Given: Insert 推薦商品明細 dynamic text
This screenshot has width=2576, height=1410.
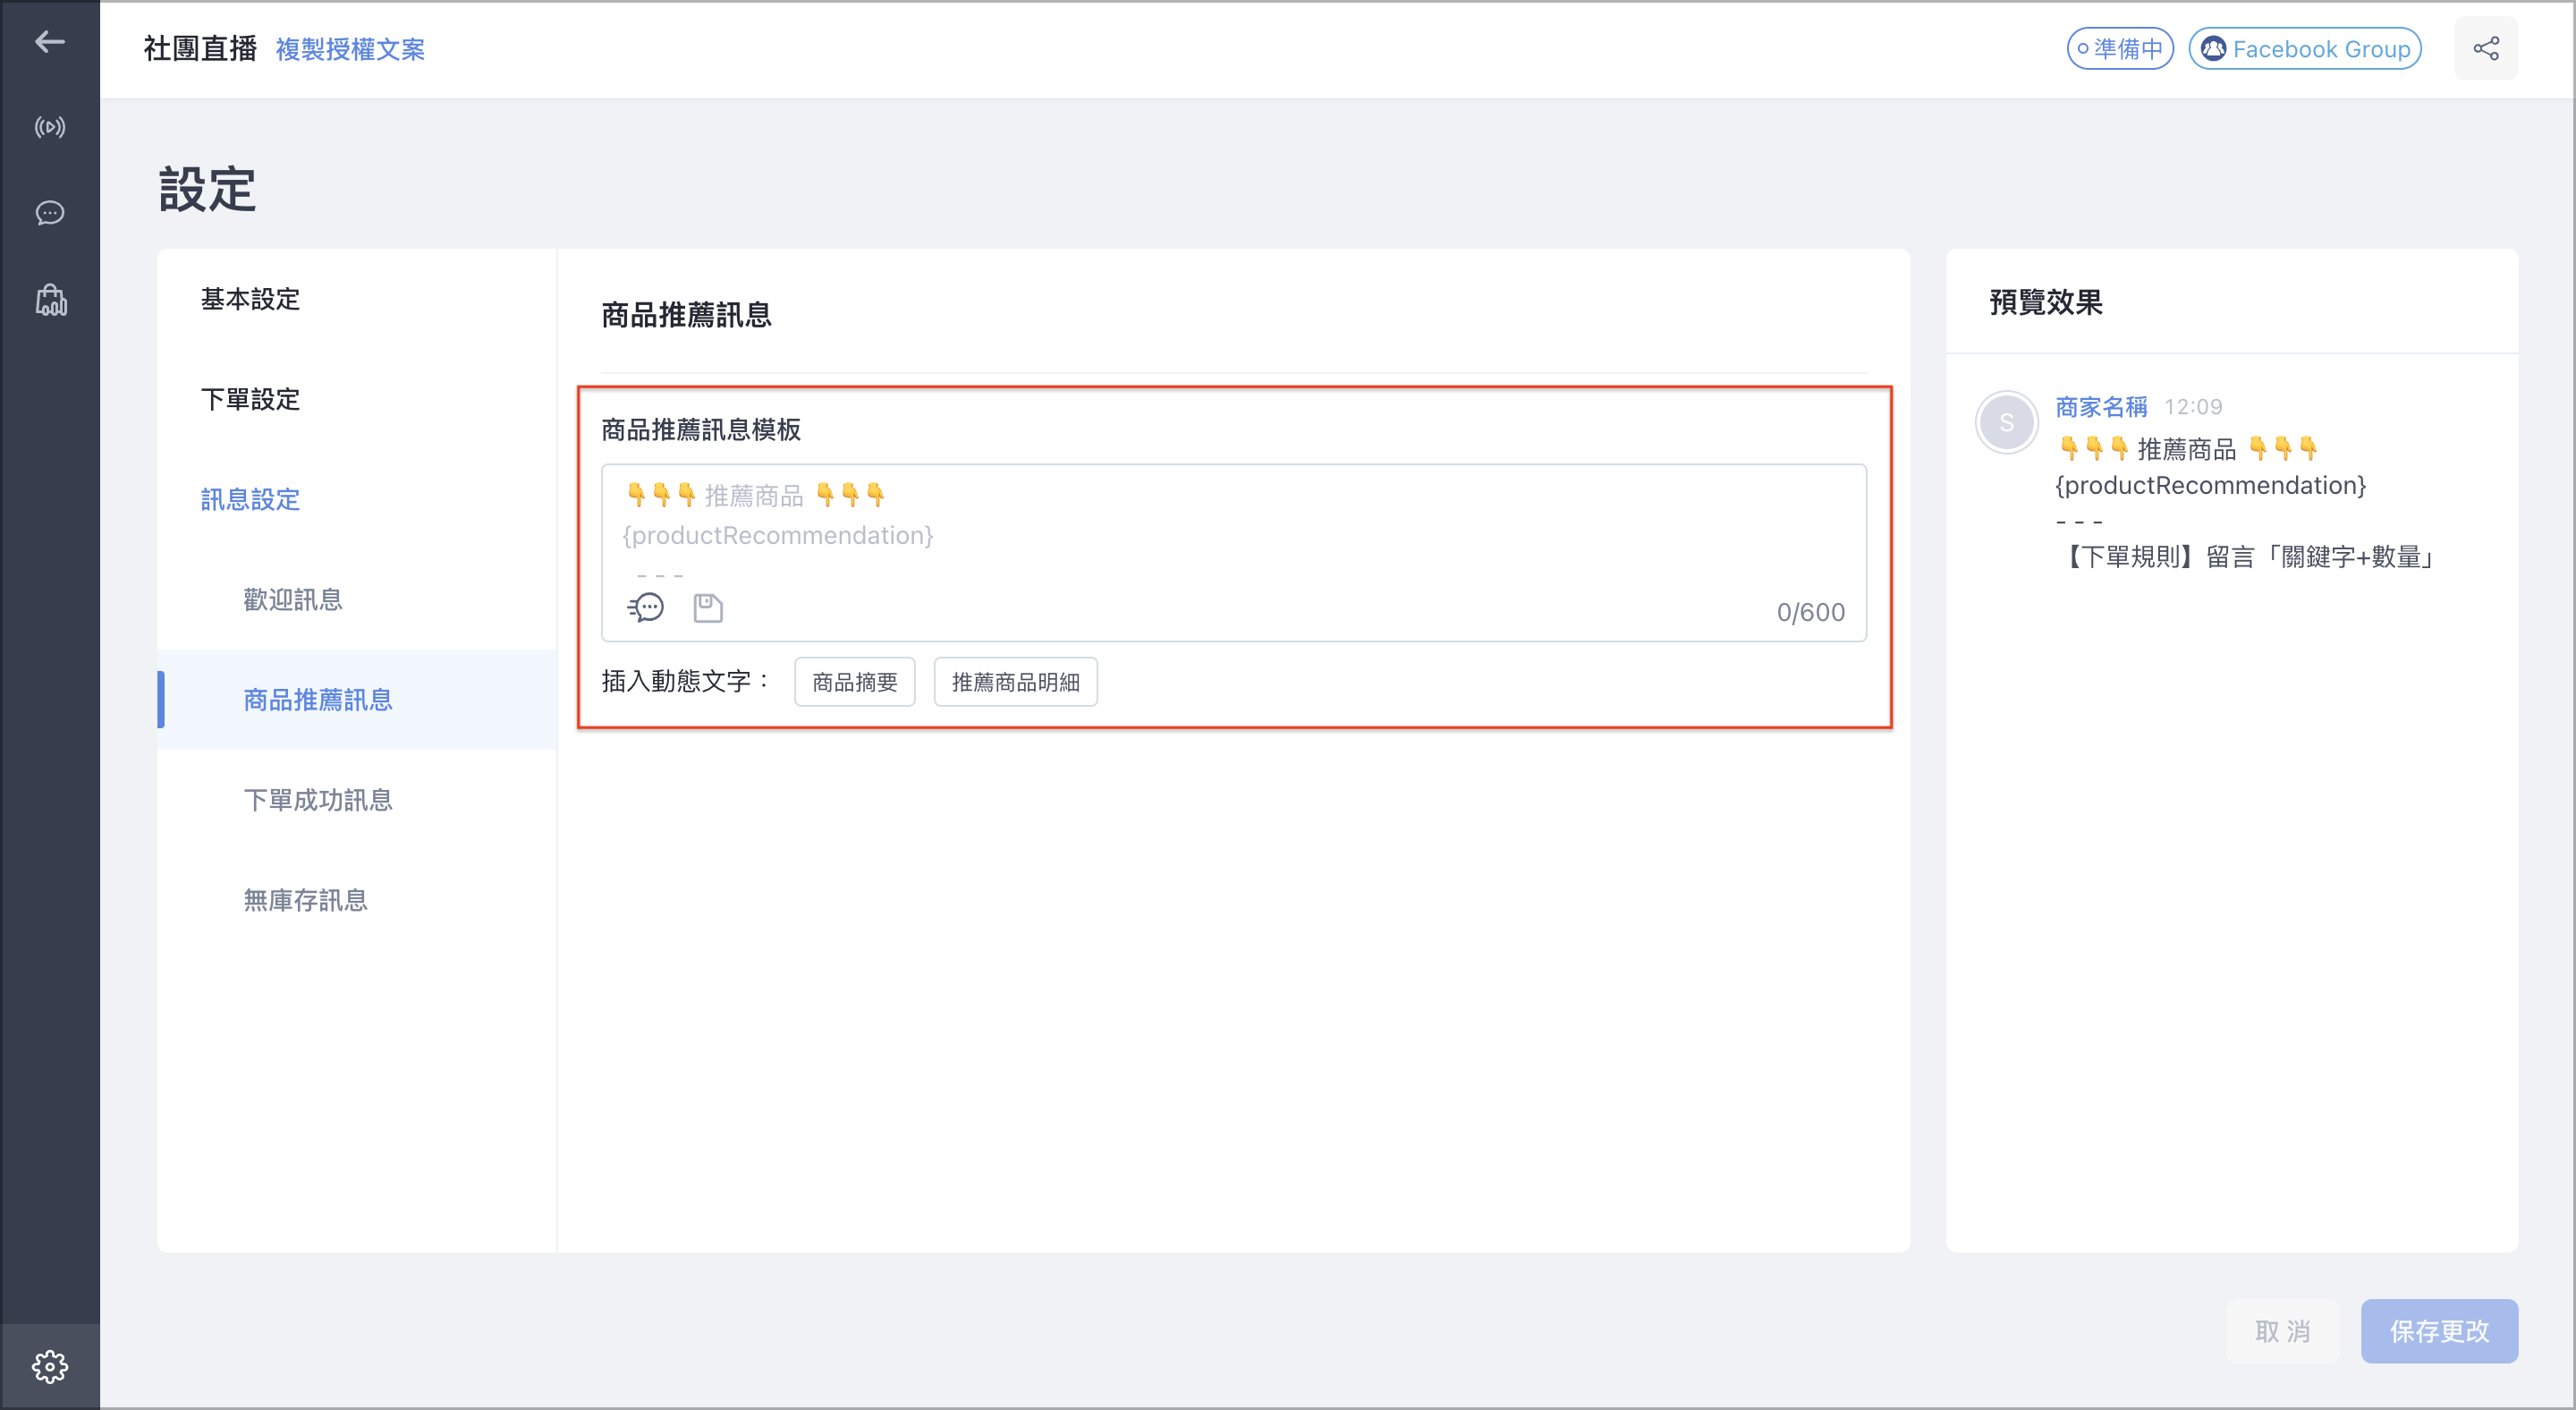Looking at the screenshot, I should 1015,682.
